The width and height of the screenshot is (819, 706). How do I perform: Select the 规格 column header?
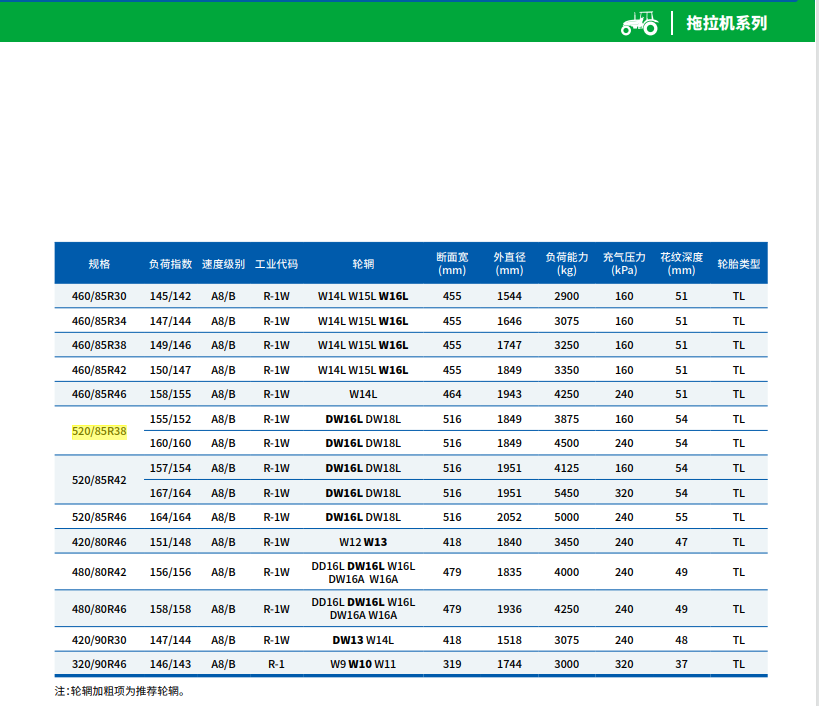pyautogui.click(x=99, y=264)
